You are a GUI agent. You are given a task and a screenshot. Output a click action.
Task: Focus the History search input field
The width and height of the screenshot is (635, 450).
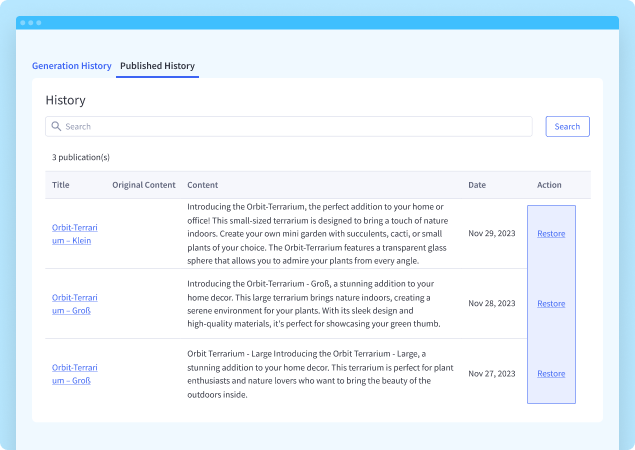point(295,127)
